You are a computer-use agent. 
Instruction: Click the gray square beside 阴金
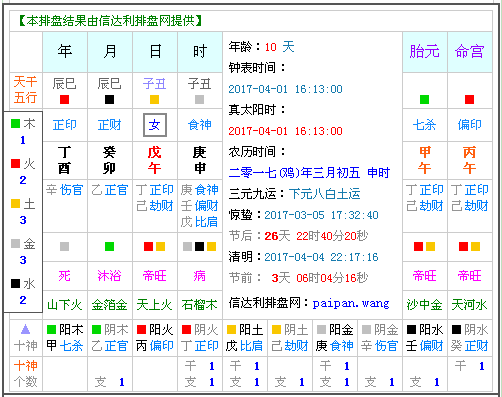[366, 330]
